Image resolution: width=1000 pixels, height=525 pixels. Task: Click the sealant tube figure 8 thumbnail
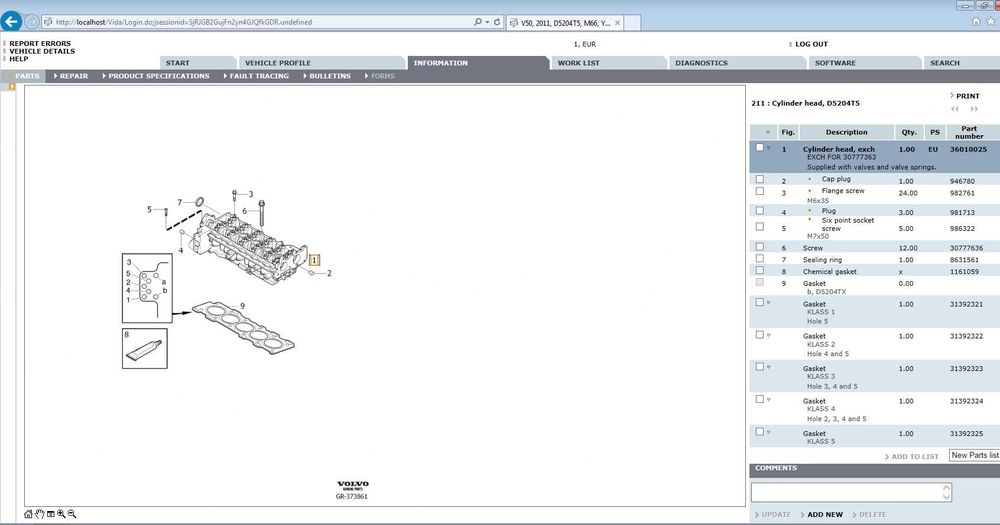click(x=145, y=348)
